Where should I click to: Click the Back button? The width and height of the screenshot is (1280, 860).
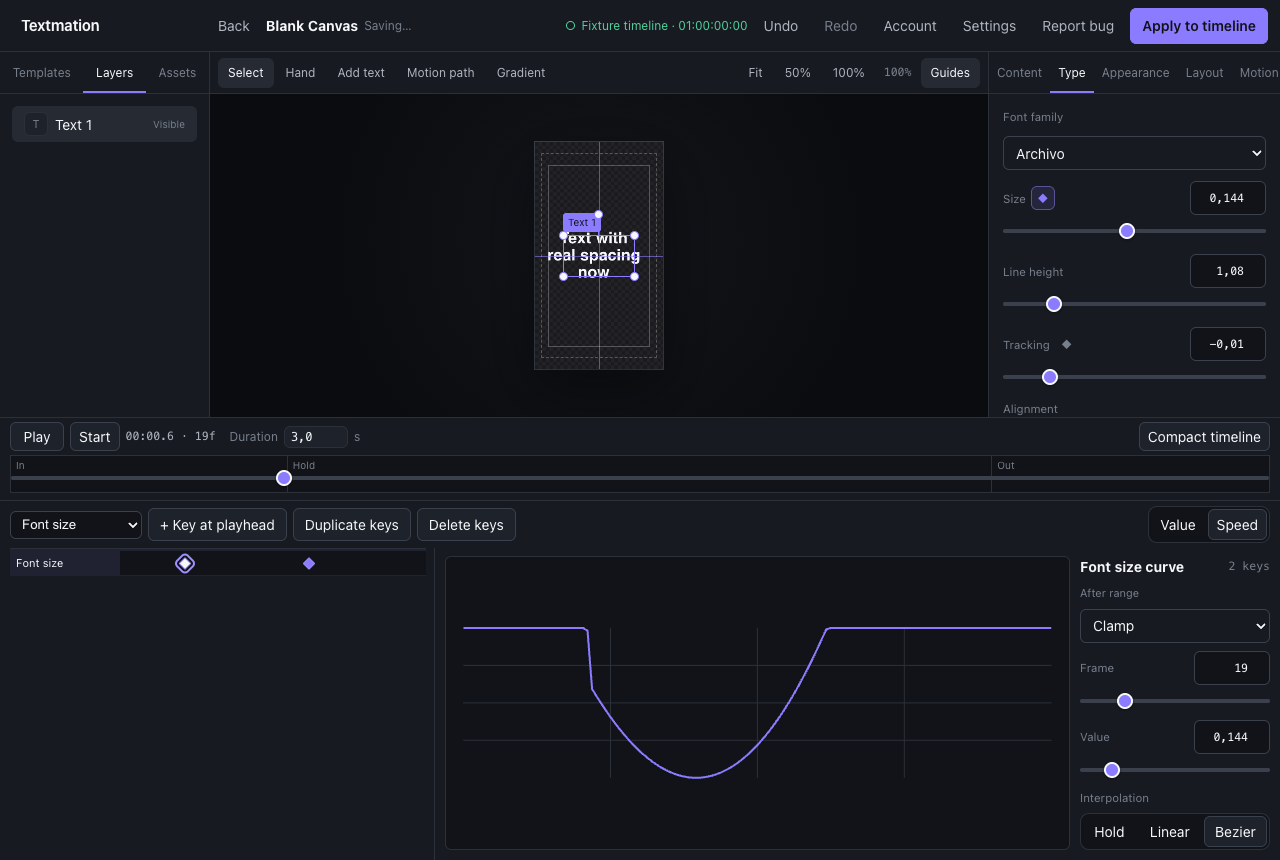(x=234, y=26)
